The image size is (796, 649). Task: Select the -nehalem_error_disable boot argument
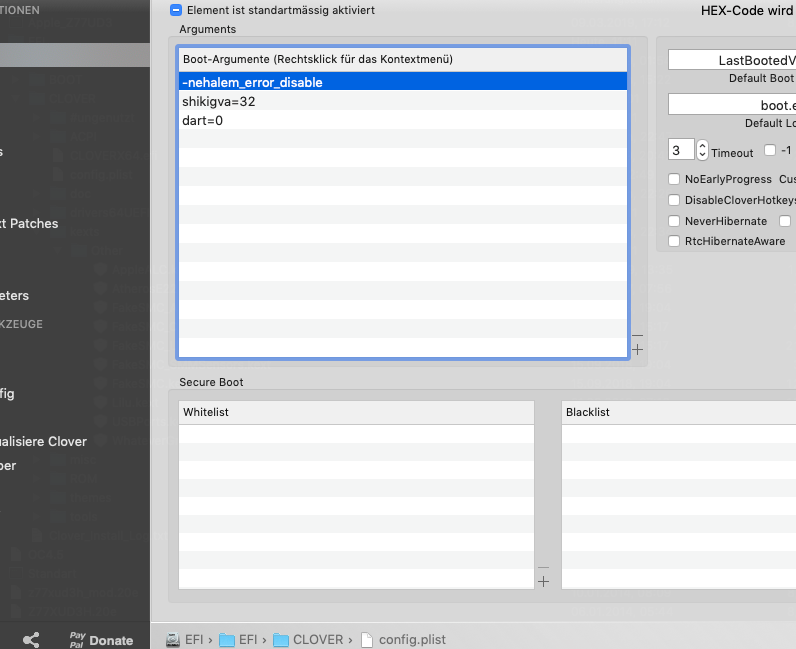tap(403, 82)
